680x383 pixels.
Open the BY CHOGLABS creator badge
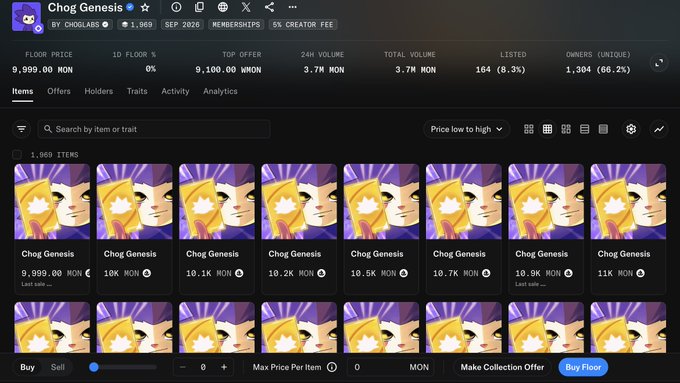point(80,25)
